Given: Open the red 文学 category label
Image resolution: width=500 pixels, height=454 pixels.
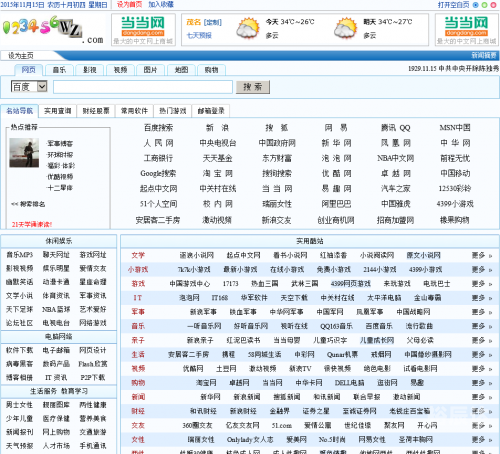Looking at the screenshot, I should coord(138,255).
